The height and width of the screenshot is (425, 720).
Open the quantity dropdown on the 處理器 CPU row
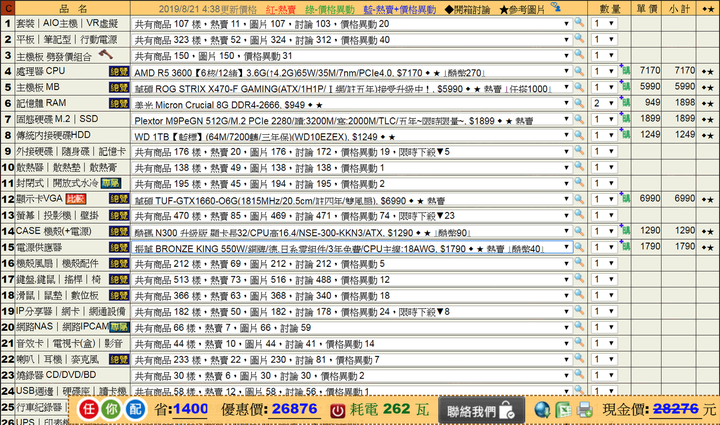point(604,71)
